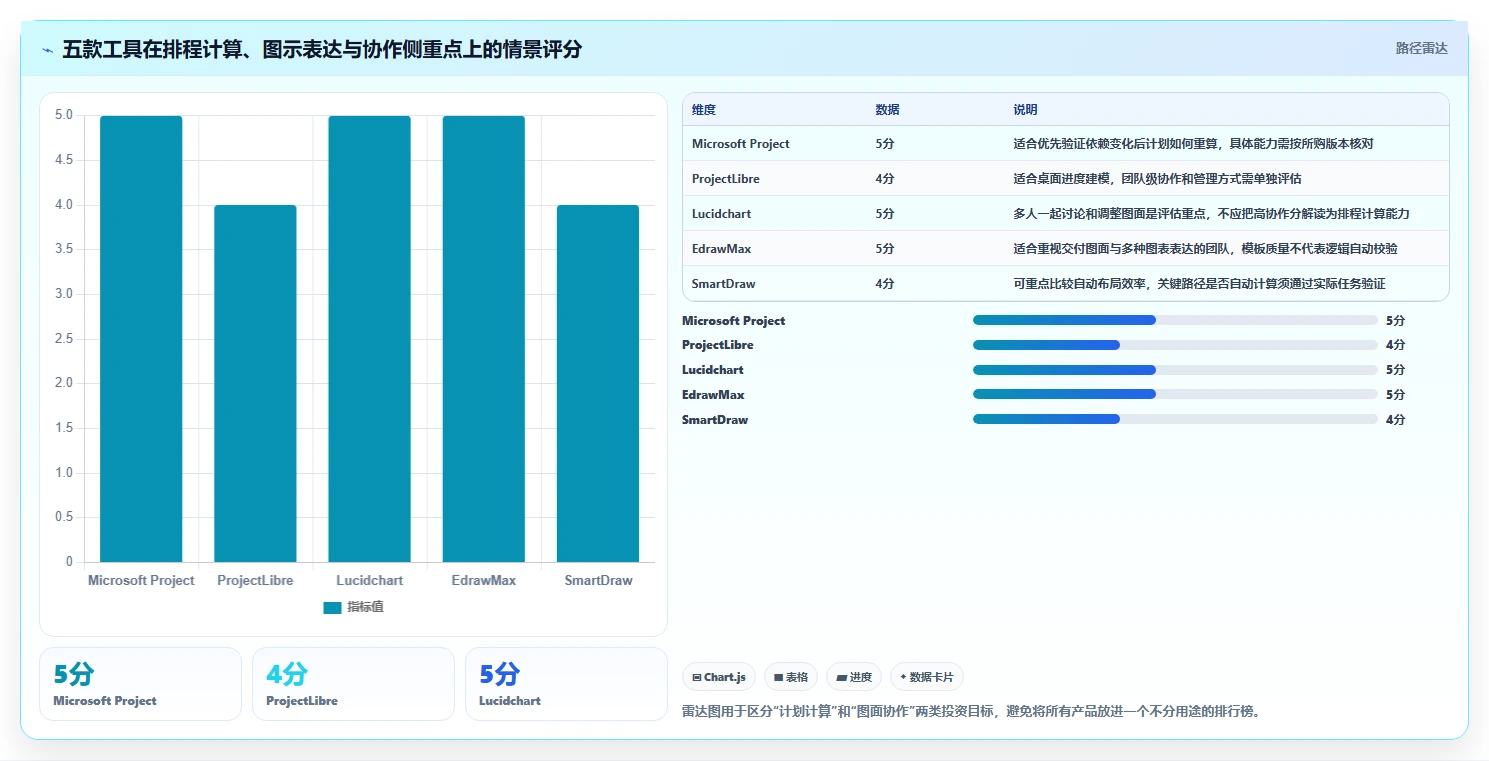
Task: Toggle the 指标值 legend color box
Action: point(332,607)
